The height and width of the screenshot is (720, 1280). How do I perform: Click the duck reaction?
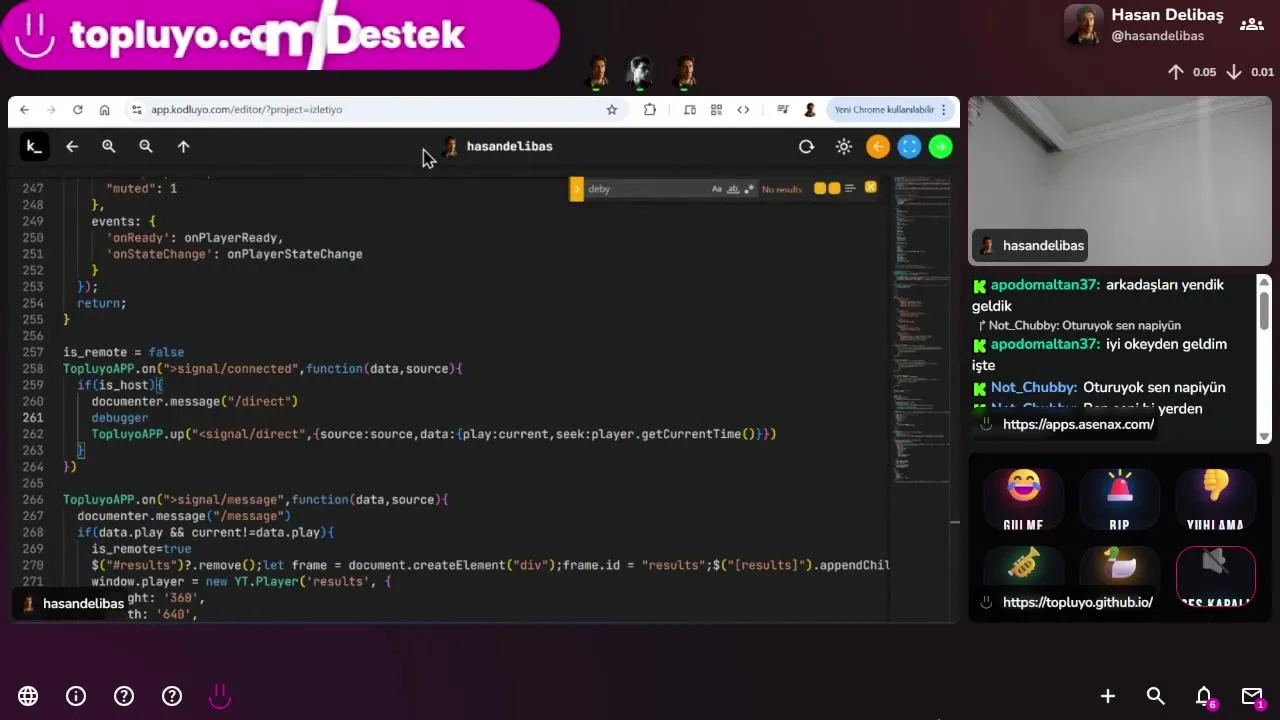(x=1119, y=566)
